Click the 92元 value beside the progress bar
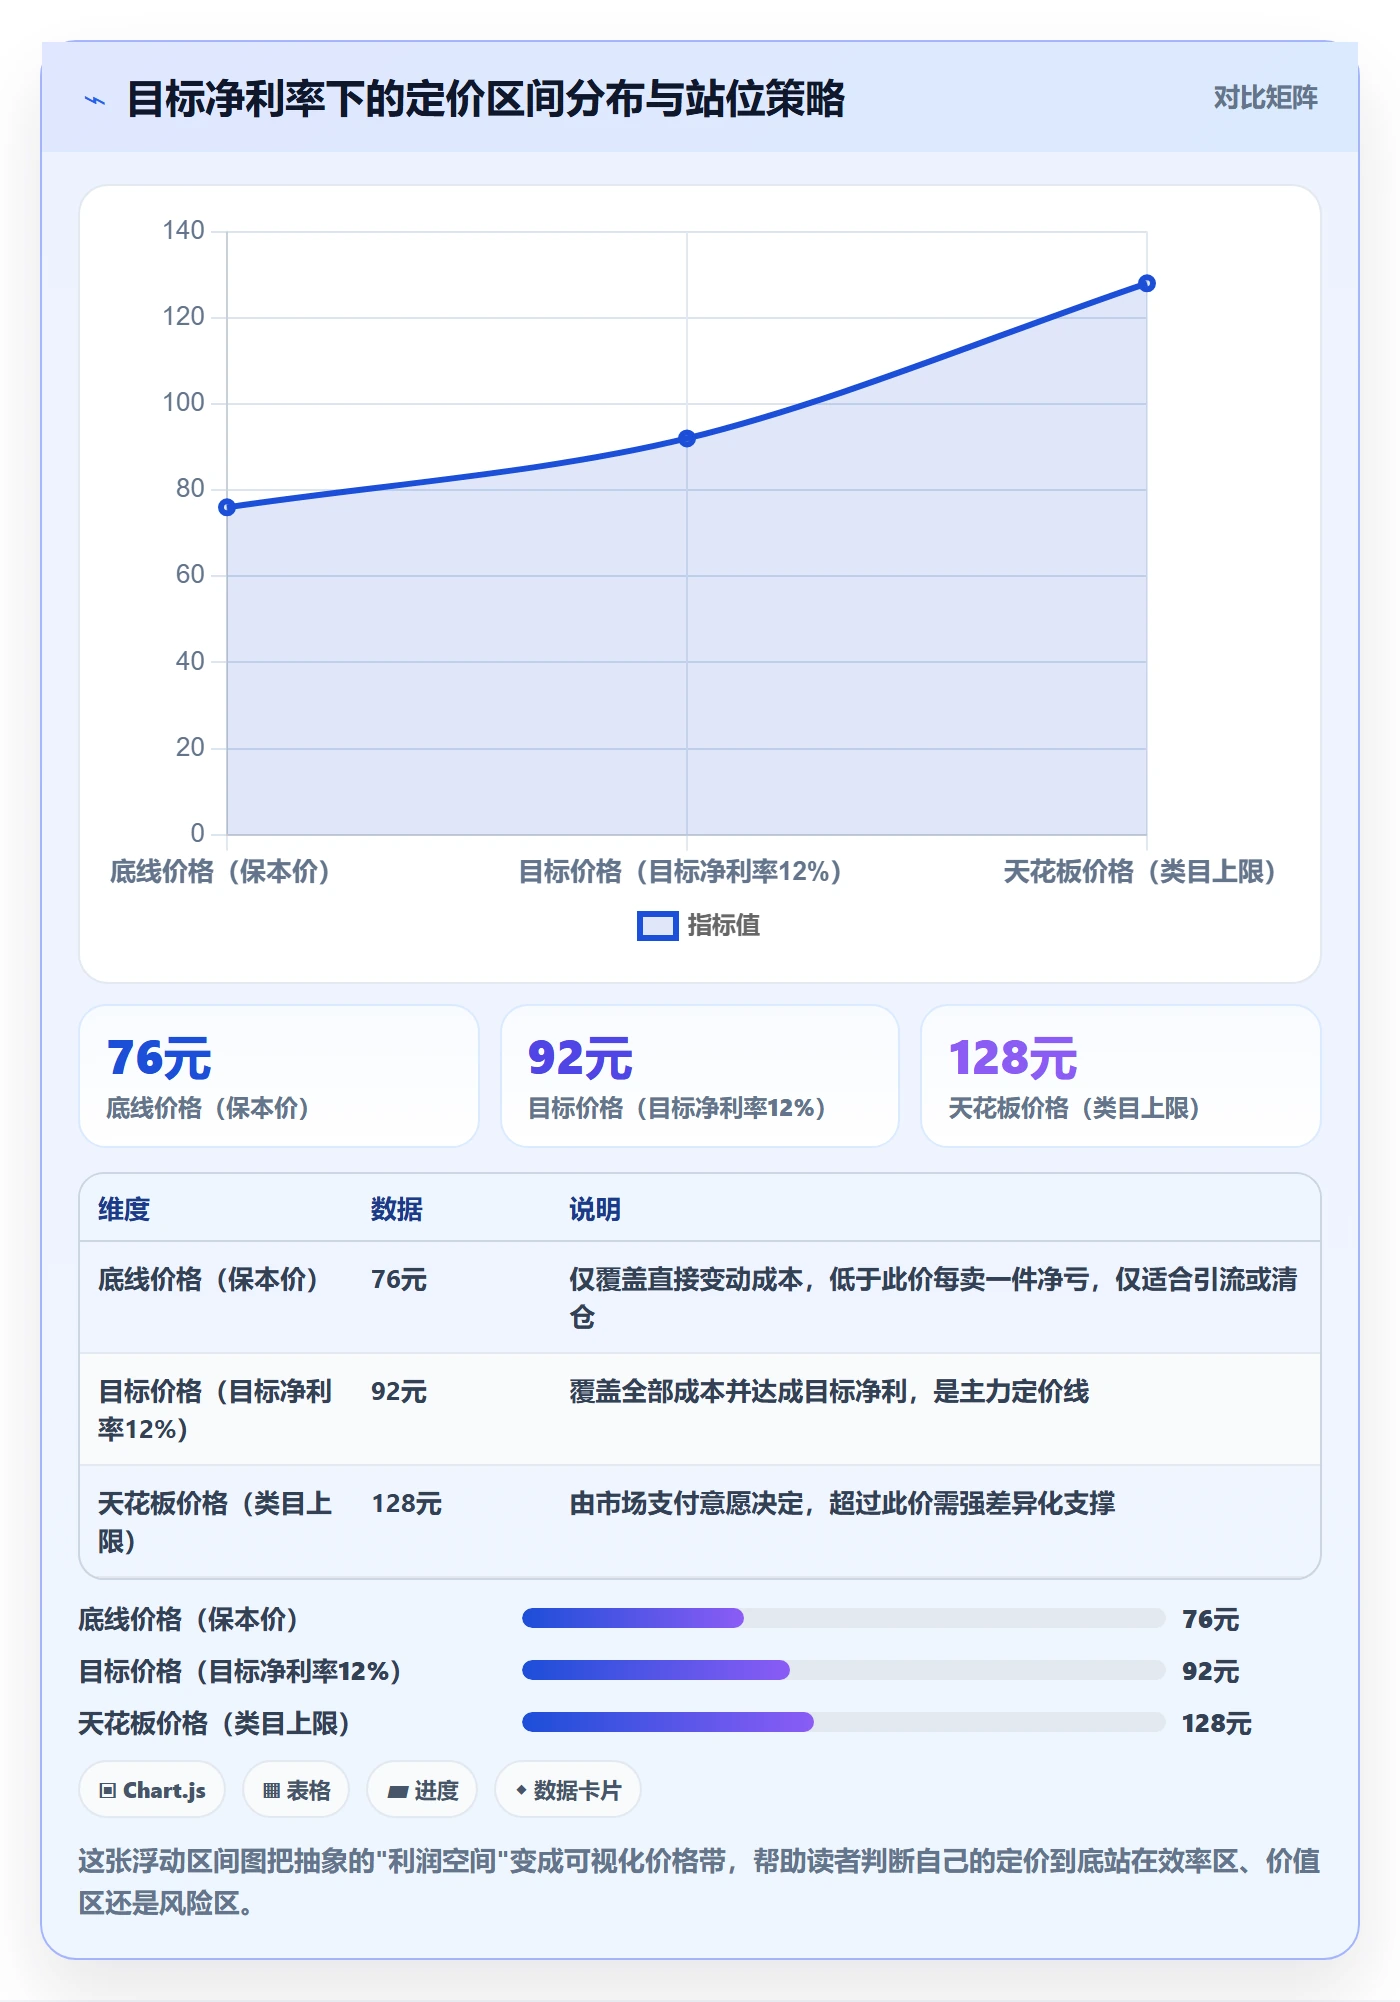Image resolution: width=1400 pixels, height=2002 pixels. click(1210, 1671)
